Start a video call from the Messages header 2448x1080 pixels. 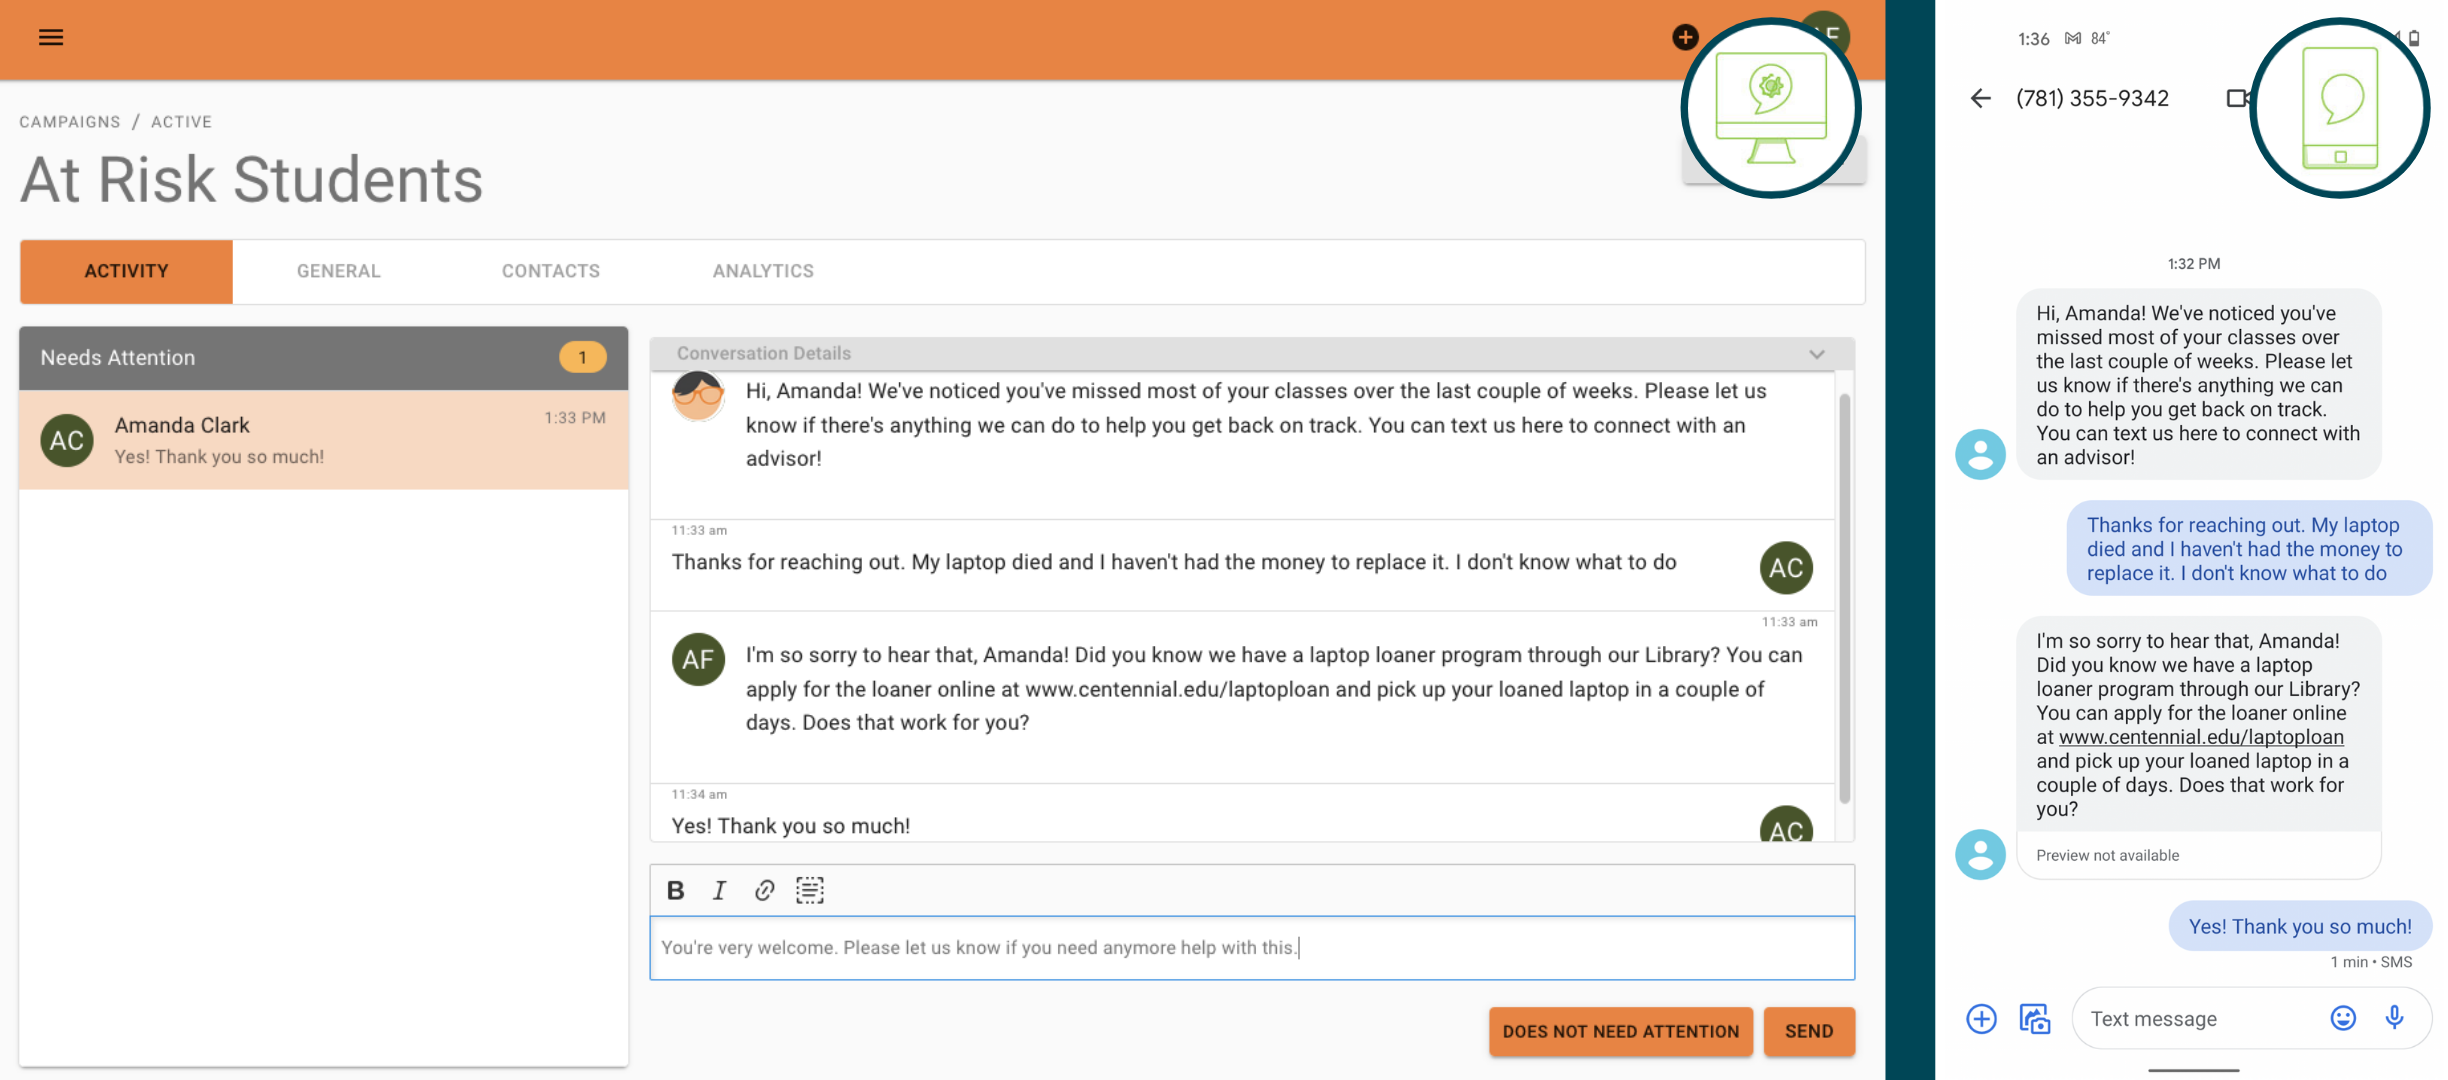[x=2238, y=98]
